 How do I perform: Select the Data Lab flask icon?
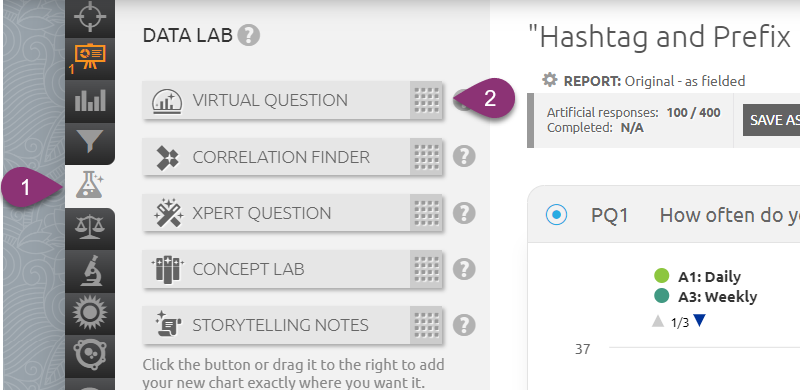(x=90, y=185)
